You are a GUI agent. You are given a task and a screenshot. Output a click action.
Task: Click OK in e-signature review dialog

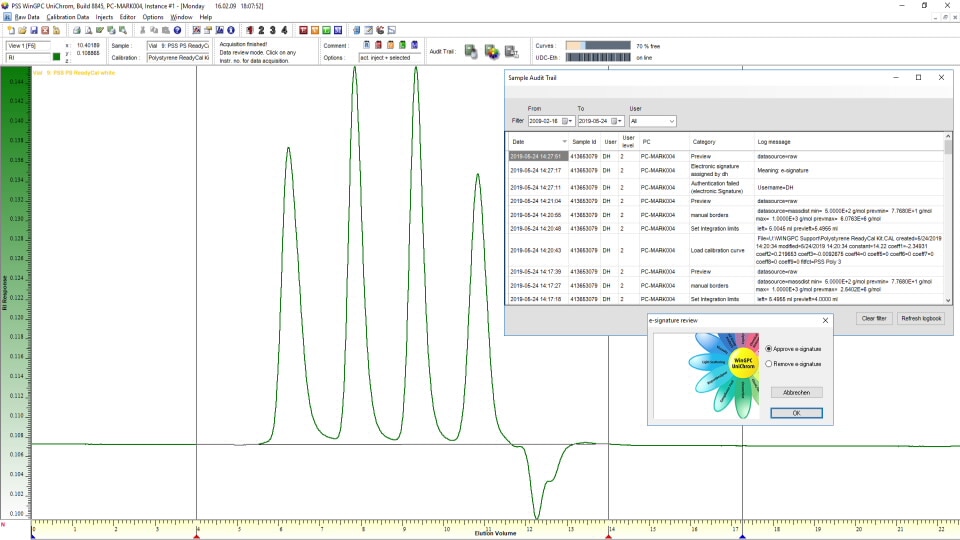[x=796, y=413]
